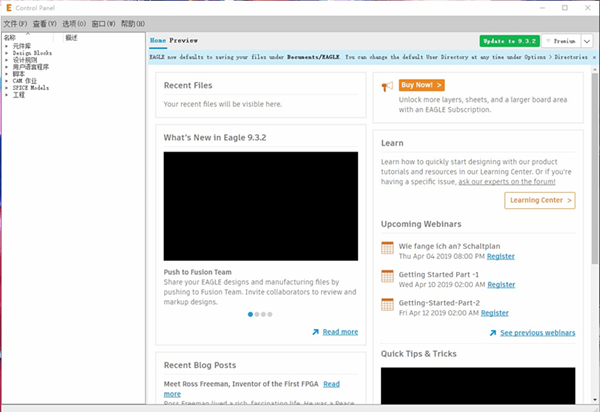Screen dimensions: 600x412
Task: Click calendar icon for Getting Started Part -1
Action: click(x=387, y=276)
